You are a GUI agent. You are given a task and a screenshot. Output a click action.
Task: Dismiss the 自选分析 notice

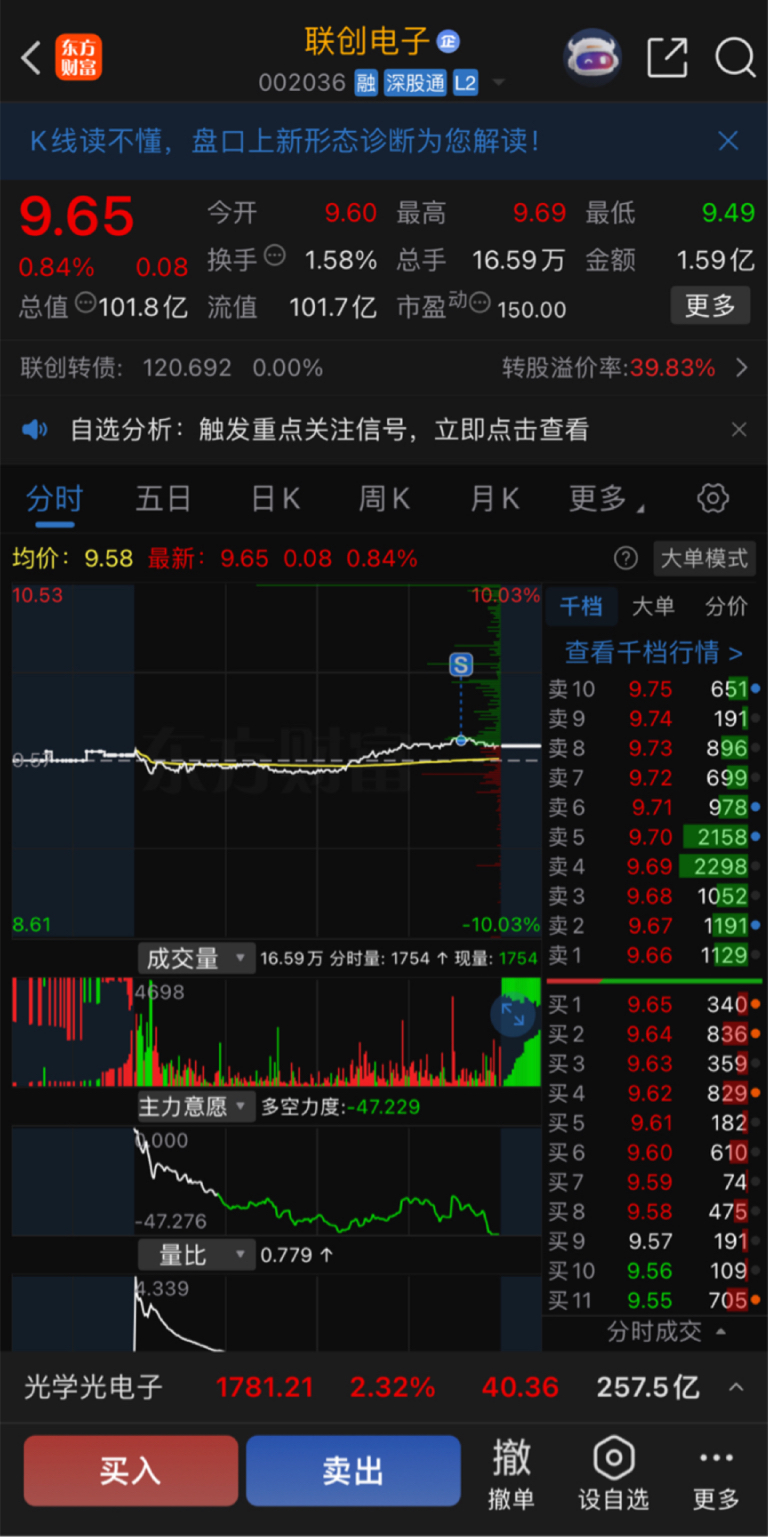click(739, 430)
